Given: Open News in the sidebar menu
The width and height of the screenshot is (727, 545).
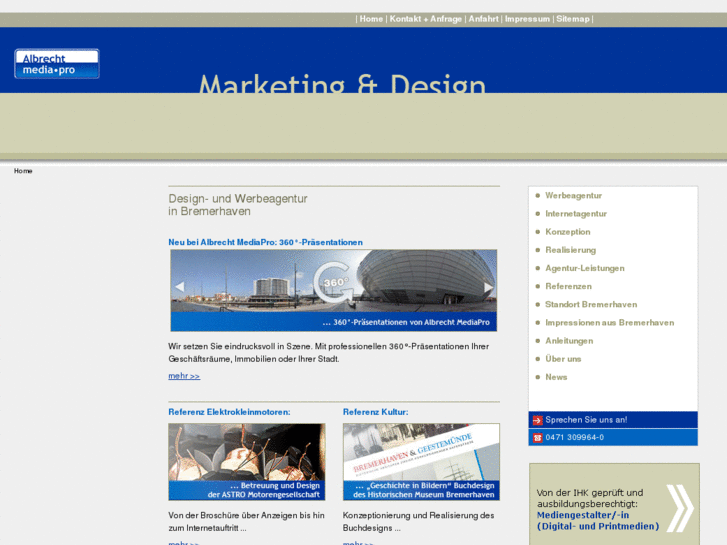Looking at the screenshot, I should 556,377.
